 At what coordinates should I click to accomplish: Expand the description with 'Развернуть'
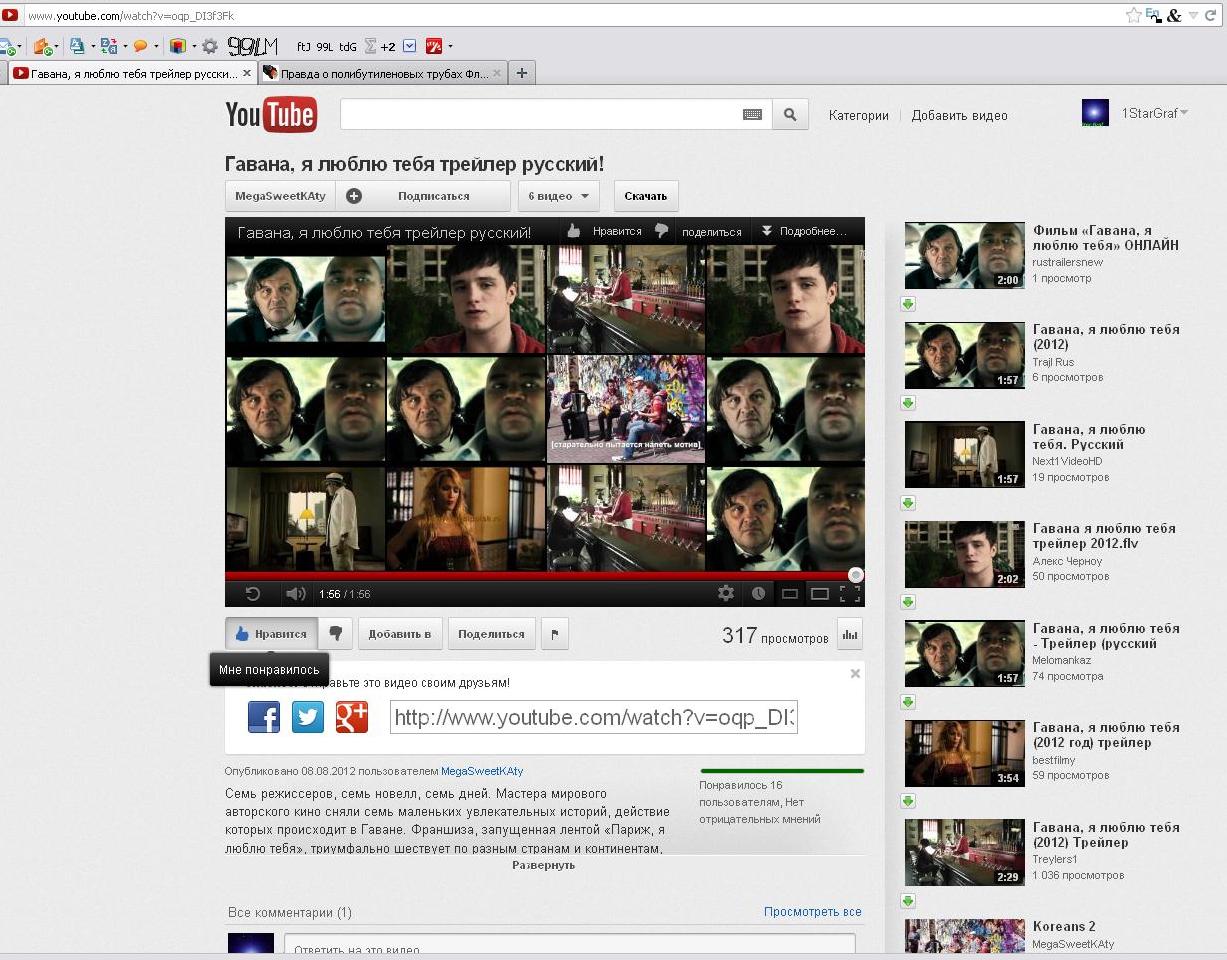[x=543, y=865]
